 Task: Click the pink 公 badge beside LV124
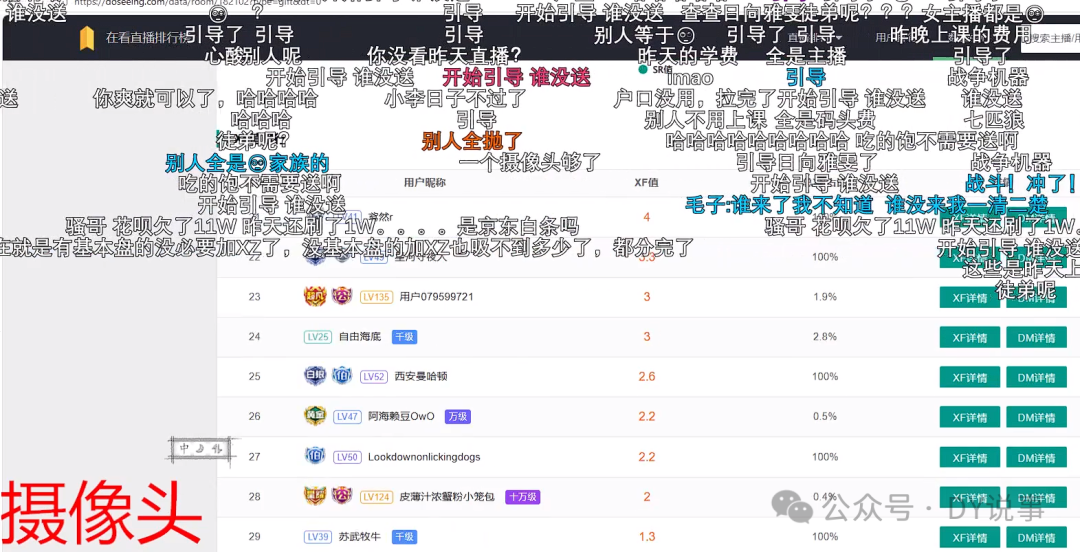click(342, 496)
